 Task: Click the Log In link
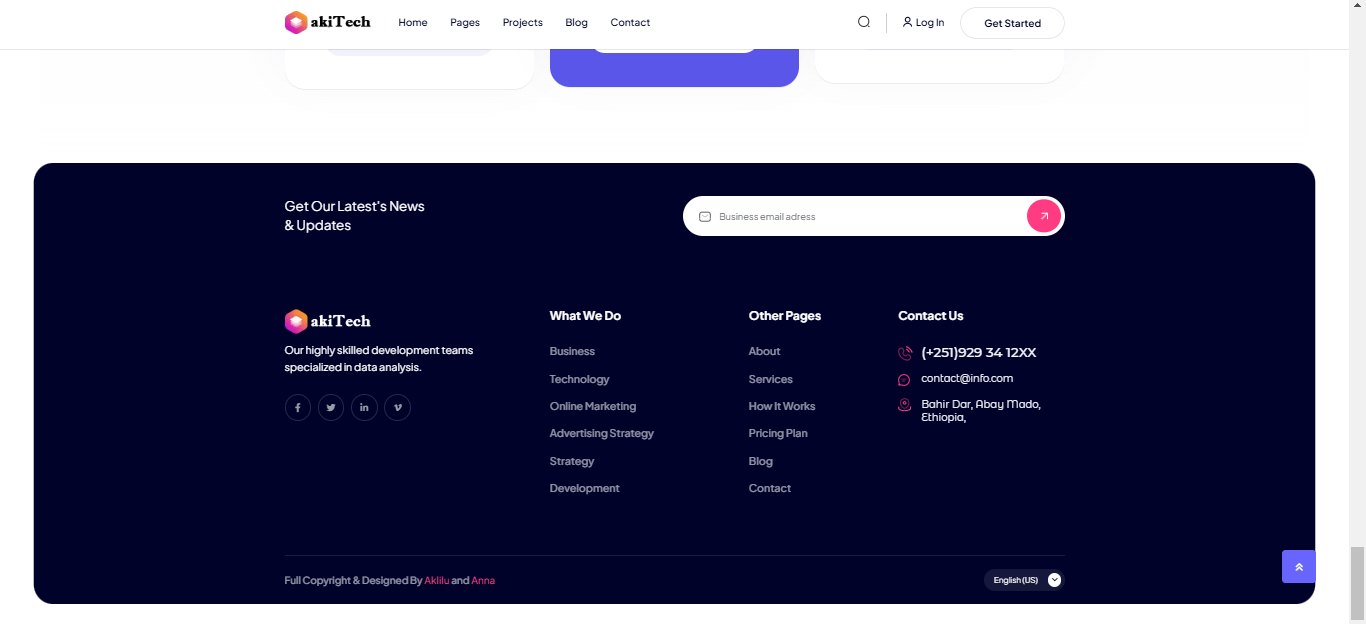[930, 22]
